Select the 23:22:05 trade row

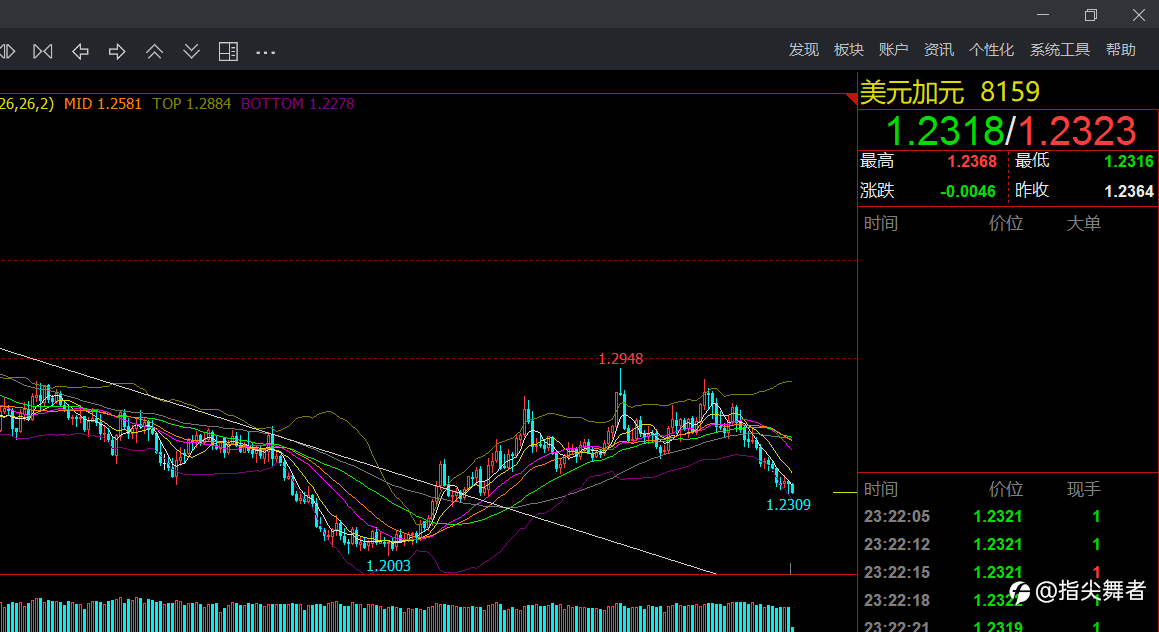click(1008, 517)
